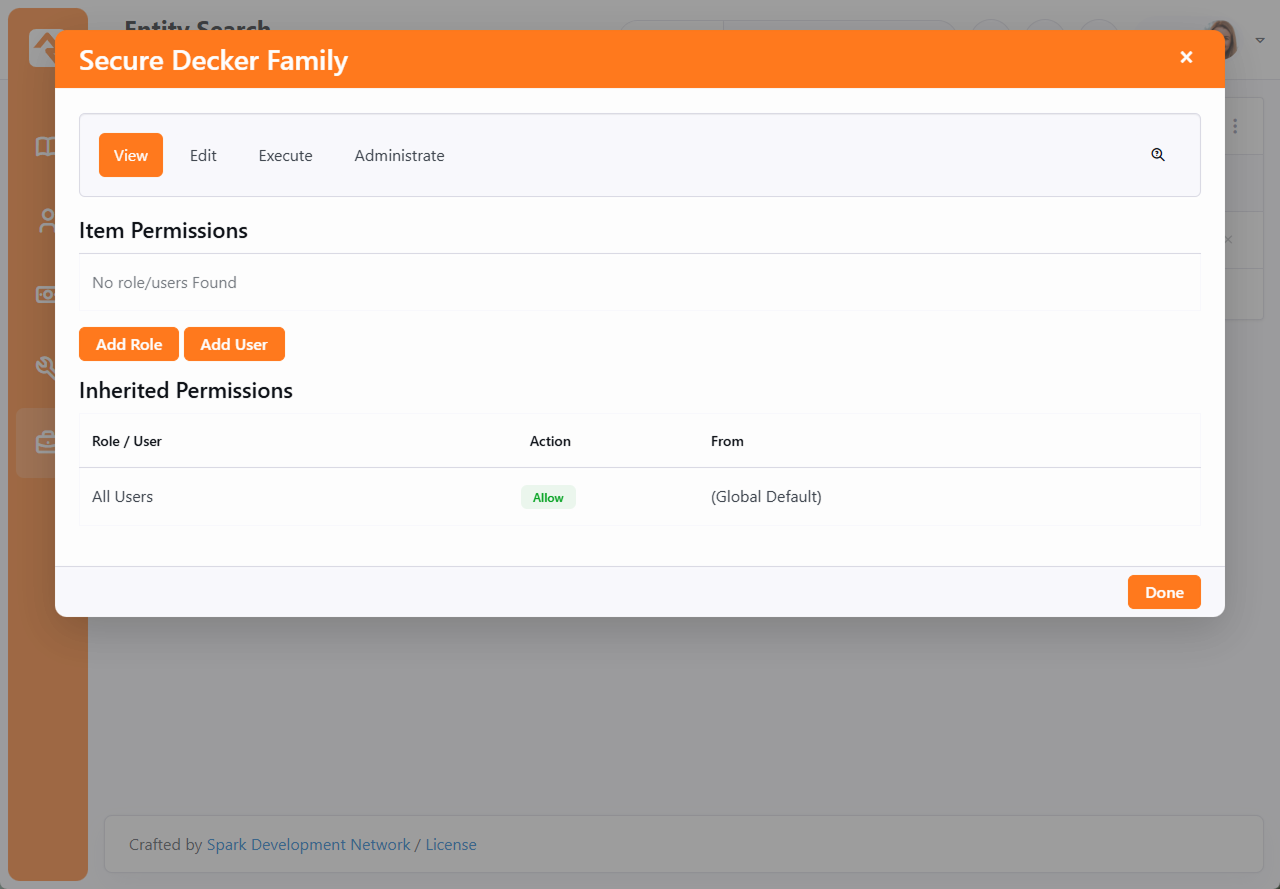1280x889 pixels.
Task: Click the briefcase icon in sidebar
Action: coord(45,442)
